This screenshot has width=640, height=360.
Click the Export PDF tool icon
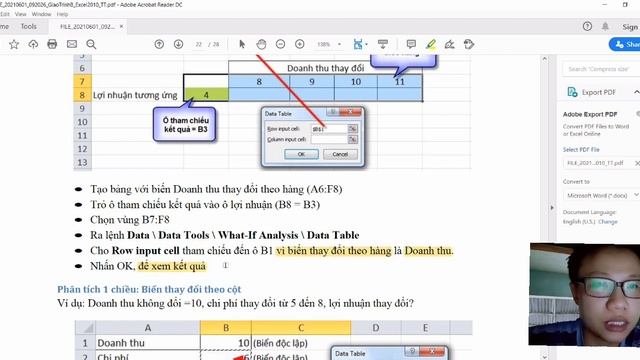[572, 92]
